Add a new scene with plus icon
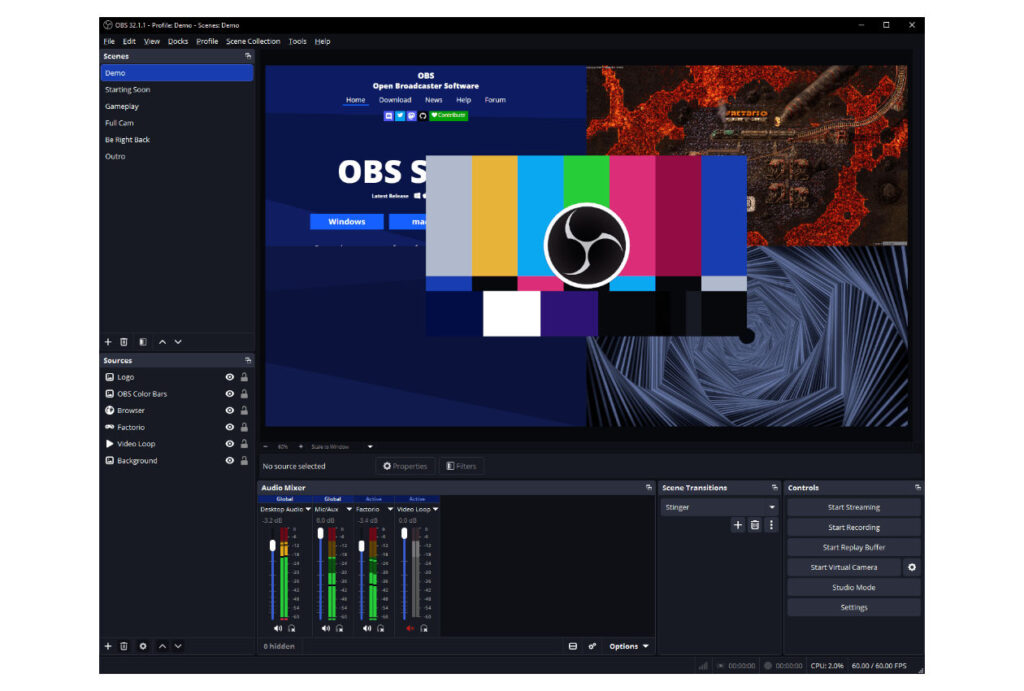 [x=108, y=342]
